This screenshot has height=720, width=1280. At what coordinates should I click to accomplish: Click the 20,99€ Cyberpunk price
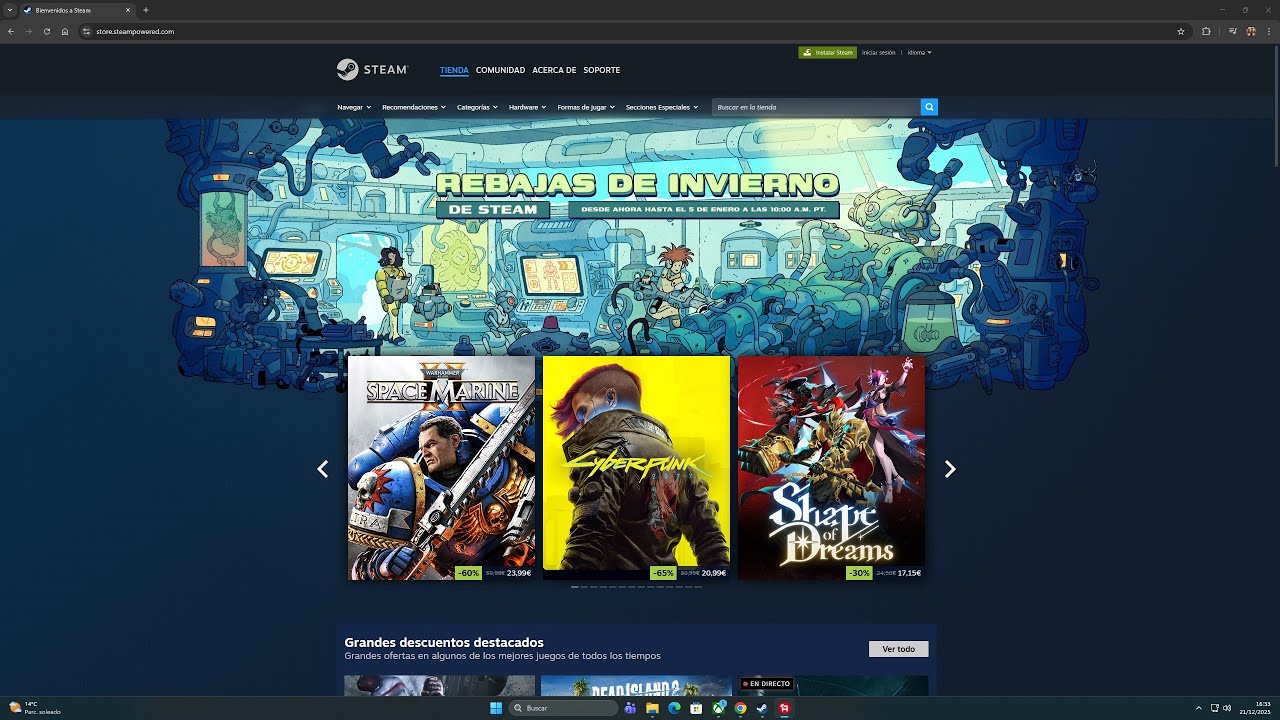[x=713, y=573]
